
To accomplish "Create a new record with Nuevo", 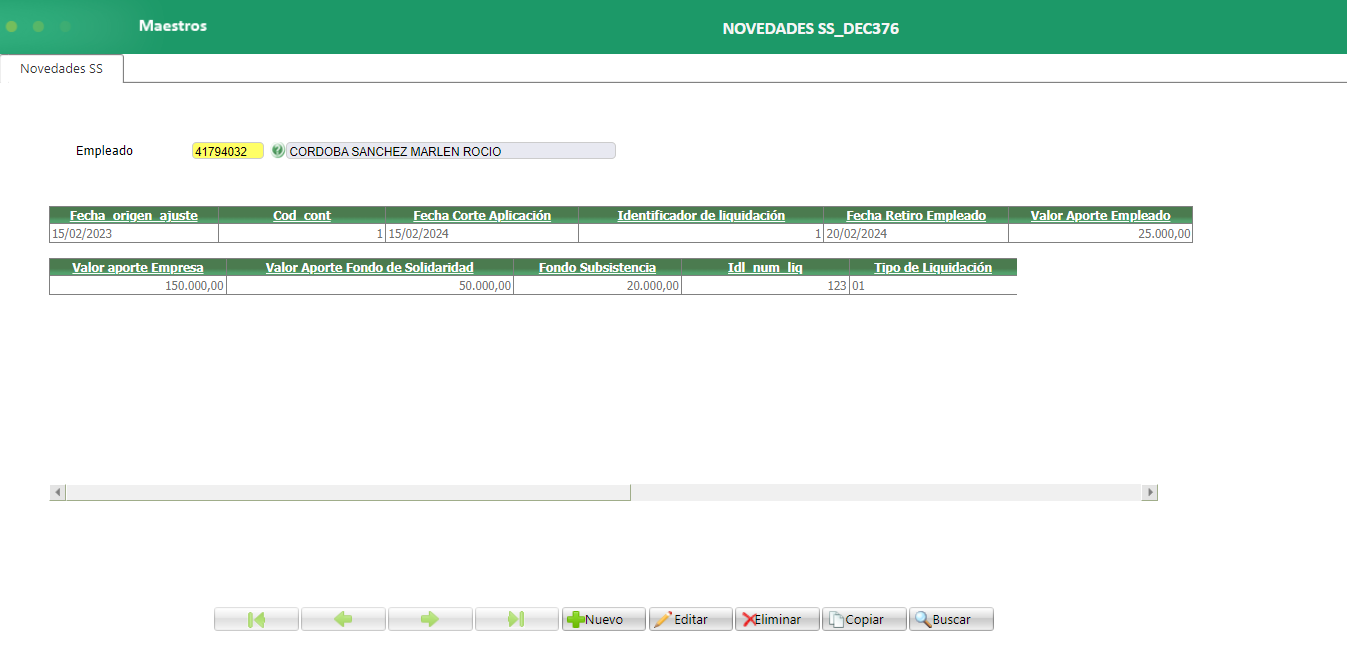I will tap(604, 619).
